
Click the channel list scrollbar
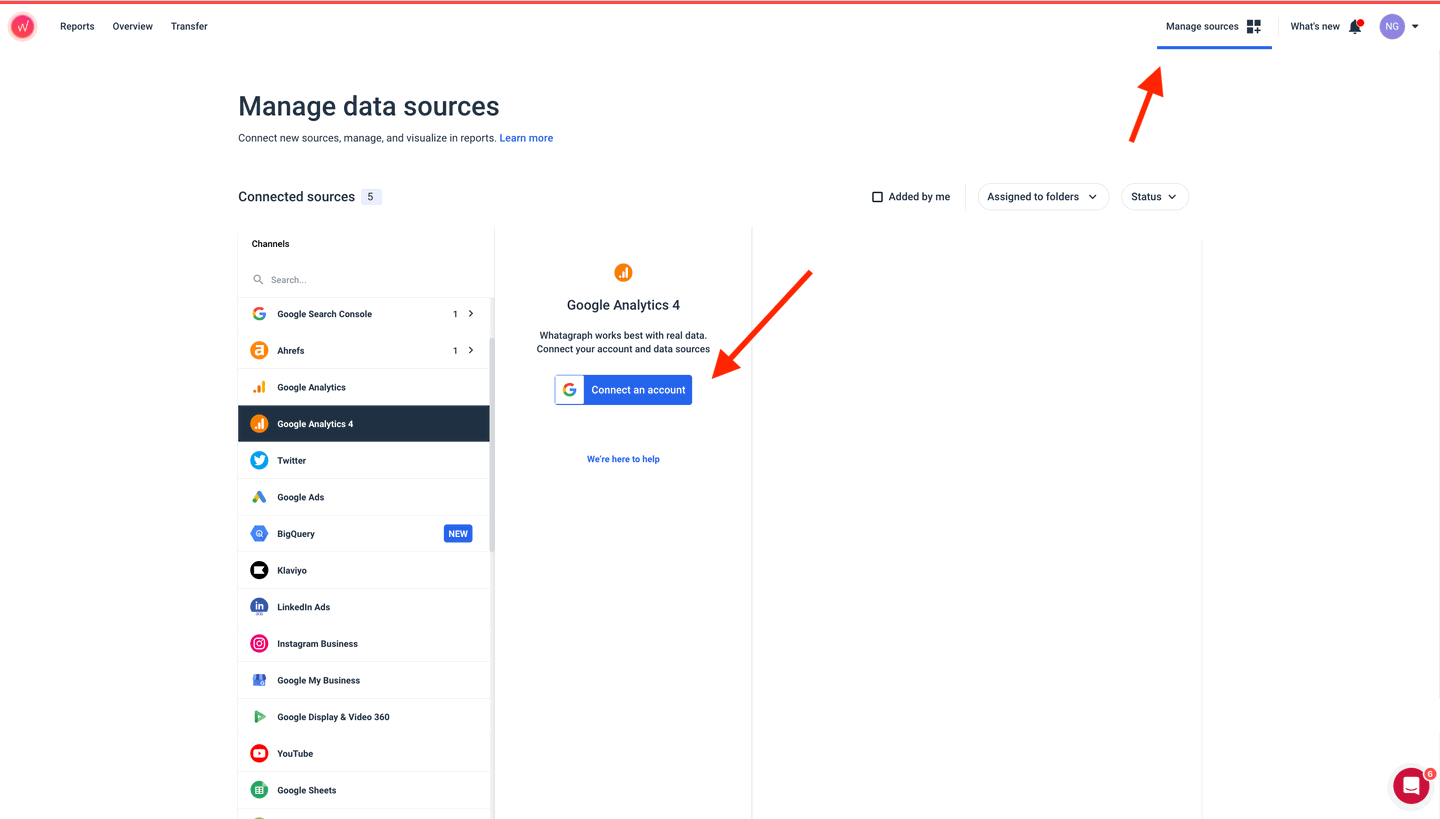click(x=491, y=440)
